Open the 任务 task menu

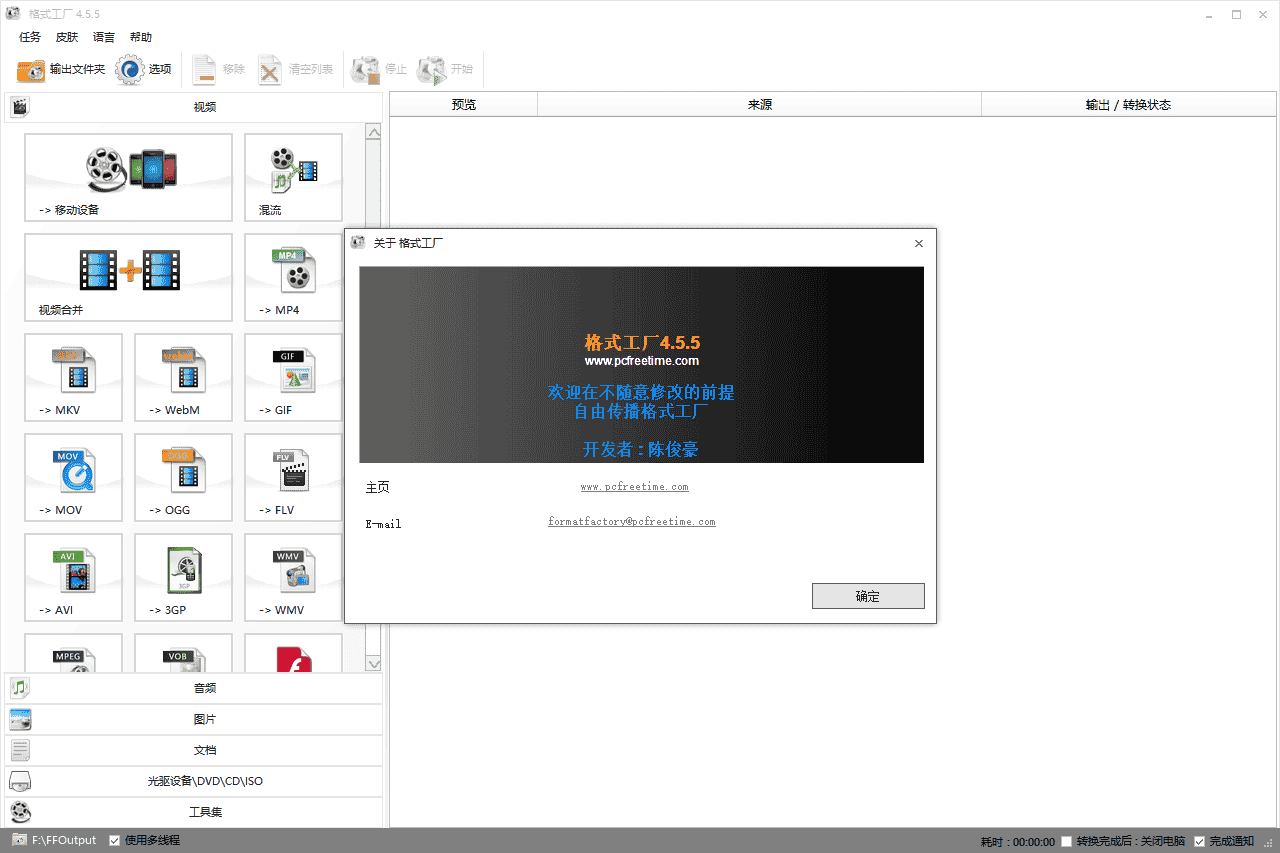click(x=29, y=37)
